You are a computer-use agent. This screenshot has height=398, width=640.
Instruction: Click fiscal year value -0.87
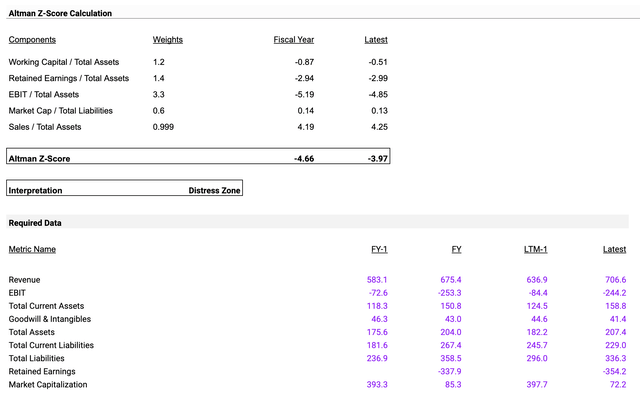[304, 62]
